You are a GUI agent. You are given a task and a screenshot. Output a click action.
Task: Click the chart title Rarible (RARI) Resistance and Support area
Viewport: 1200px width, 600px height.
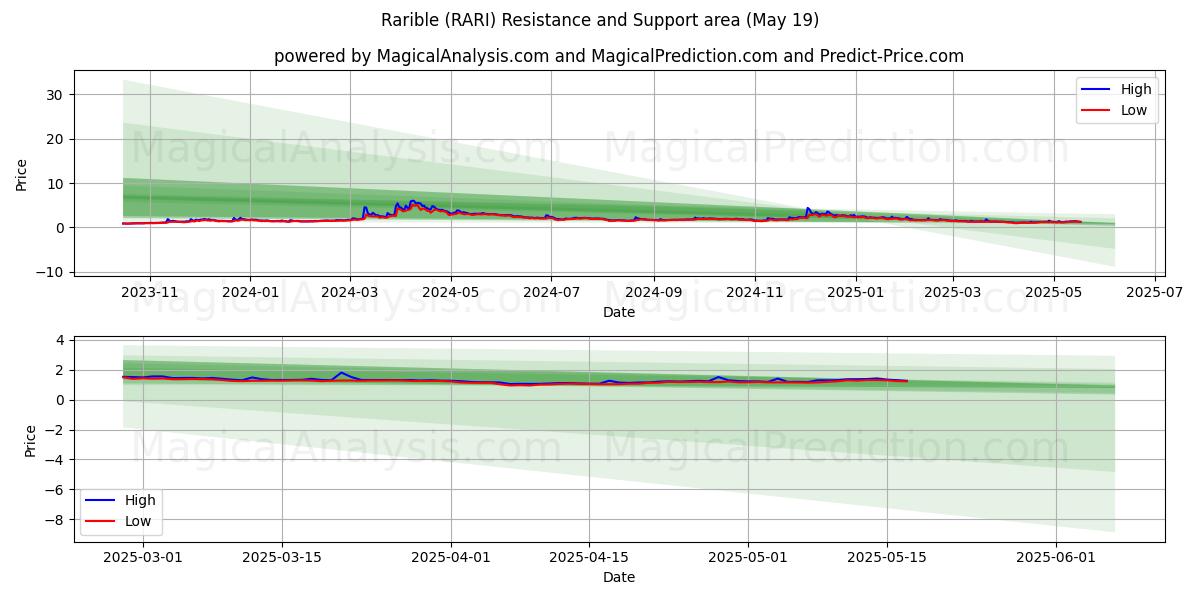[600, 20]
